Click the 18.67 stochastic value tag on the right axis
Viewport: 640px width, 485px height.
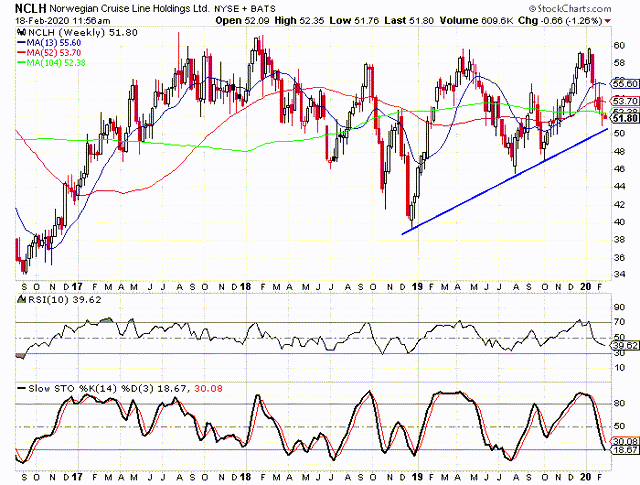625,449
